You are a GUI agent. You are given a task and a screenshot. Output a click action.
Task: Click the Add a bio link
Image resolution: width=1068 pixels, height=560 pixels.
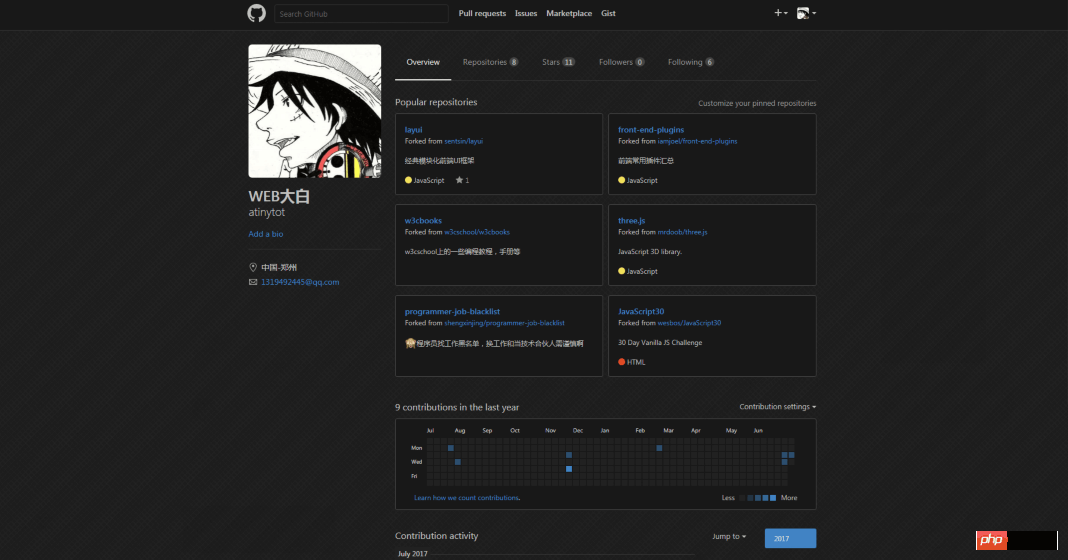(266, 234)
